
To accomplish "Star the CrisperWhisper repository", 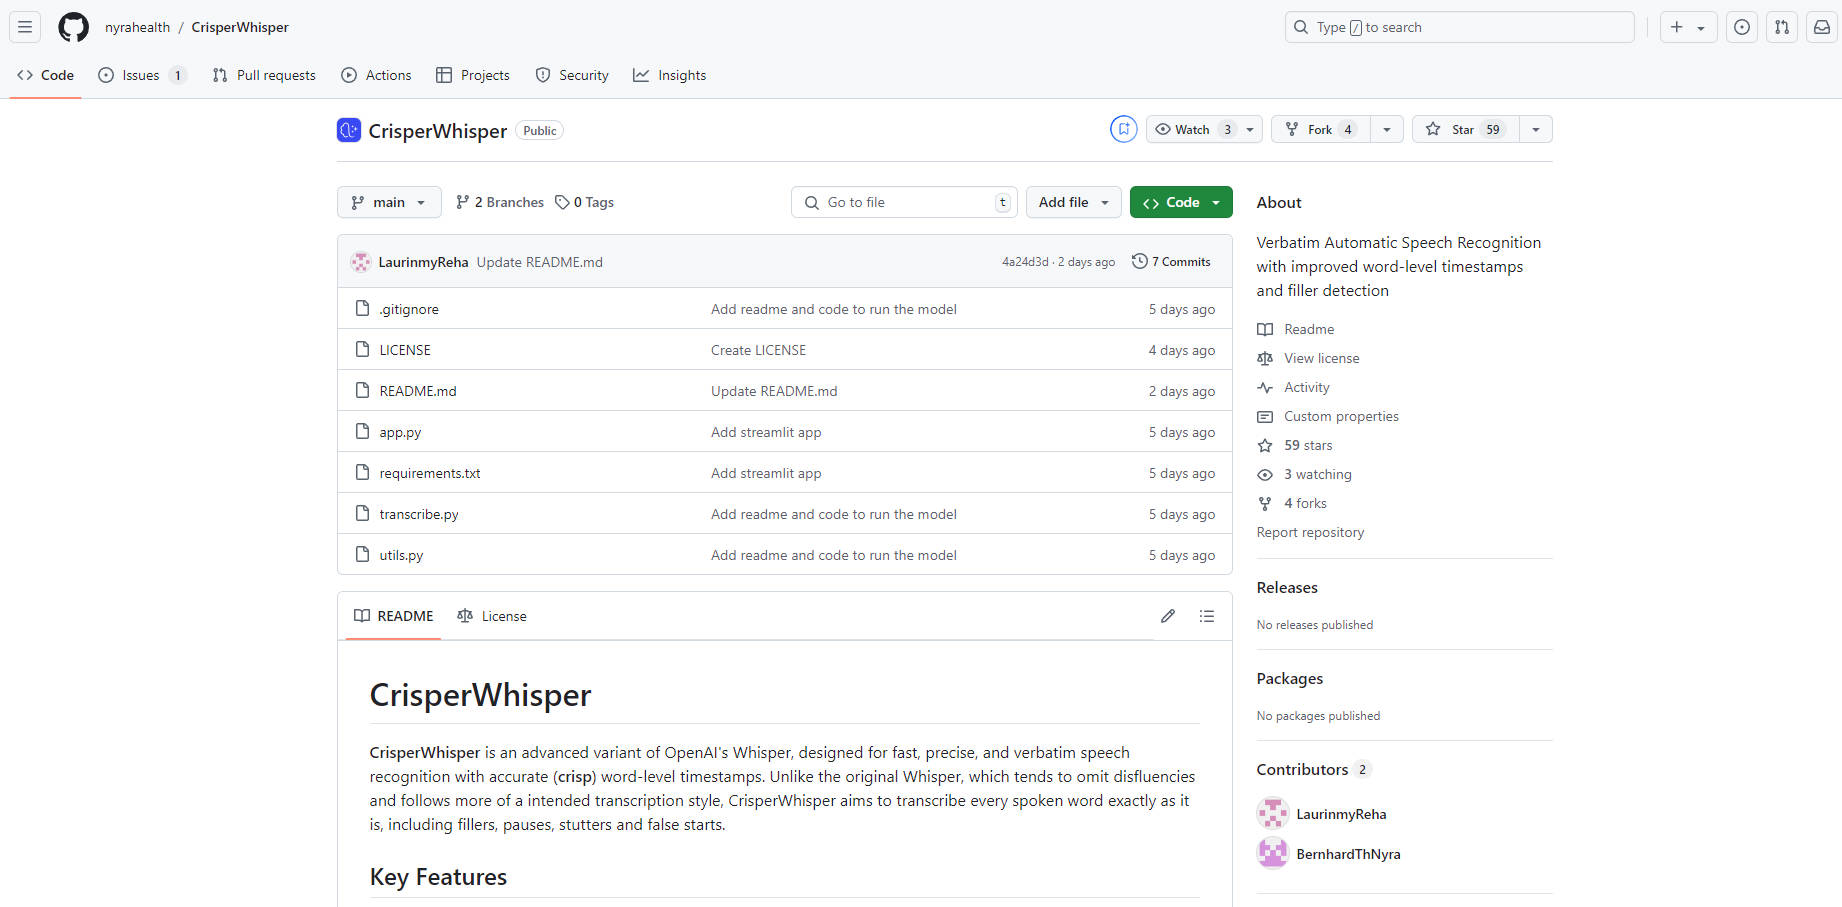I will (1461, 129).
